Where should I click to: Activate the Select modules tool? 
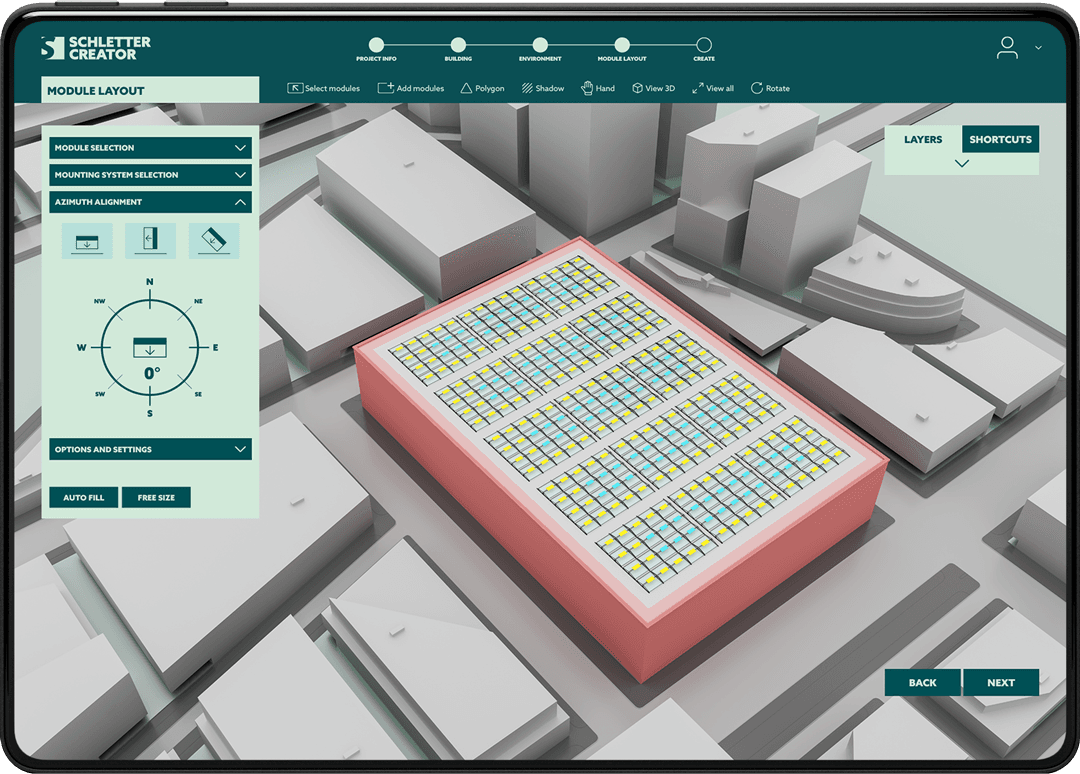click(x=323, y=88)
